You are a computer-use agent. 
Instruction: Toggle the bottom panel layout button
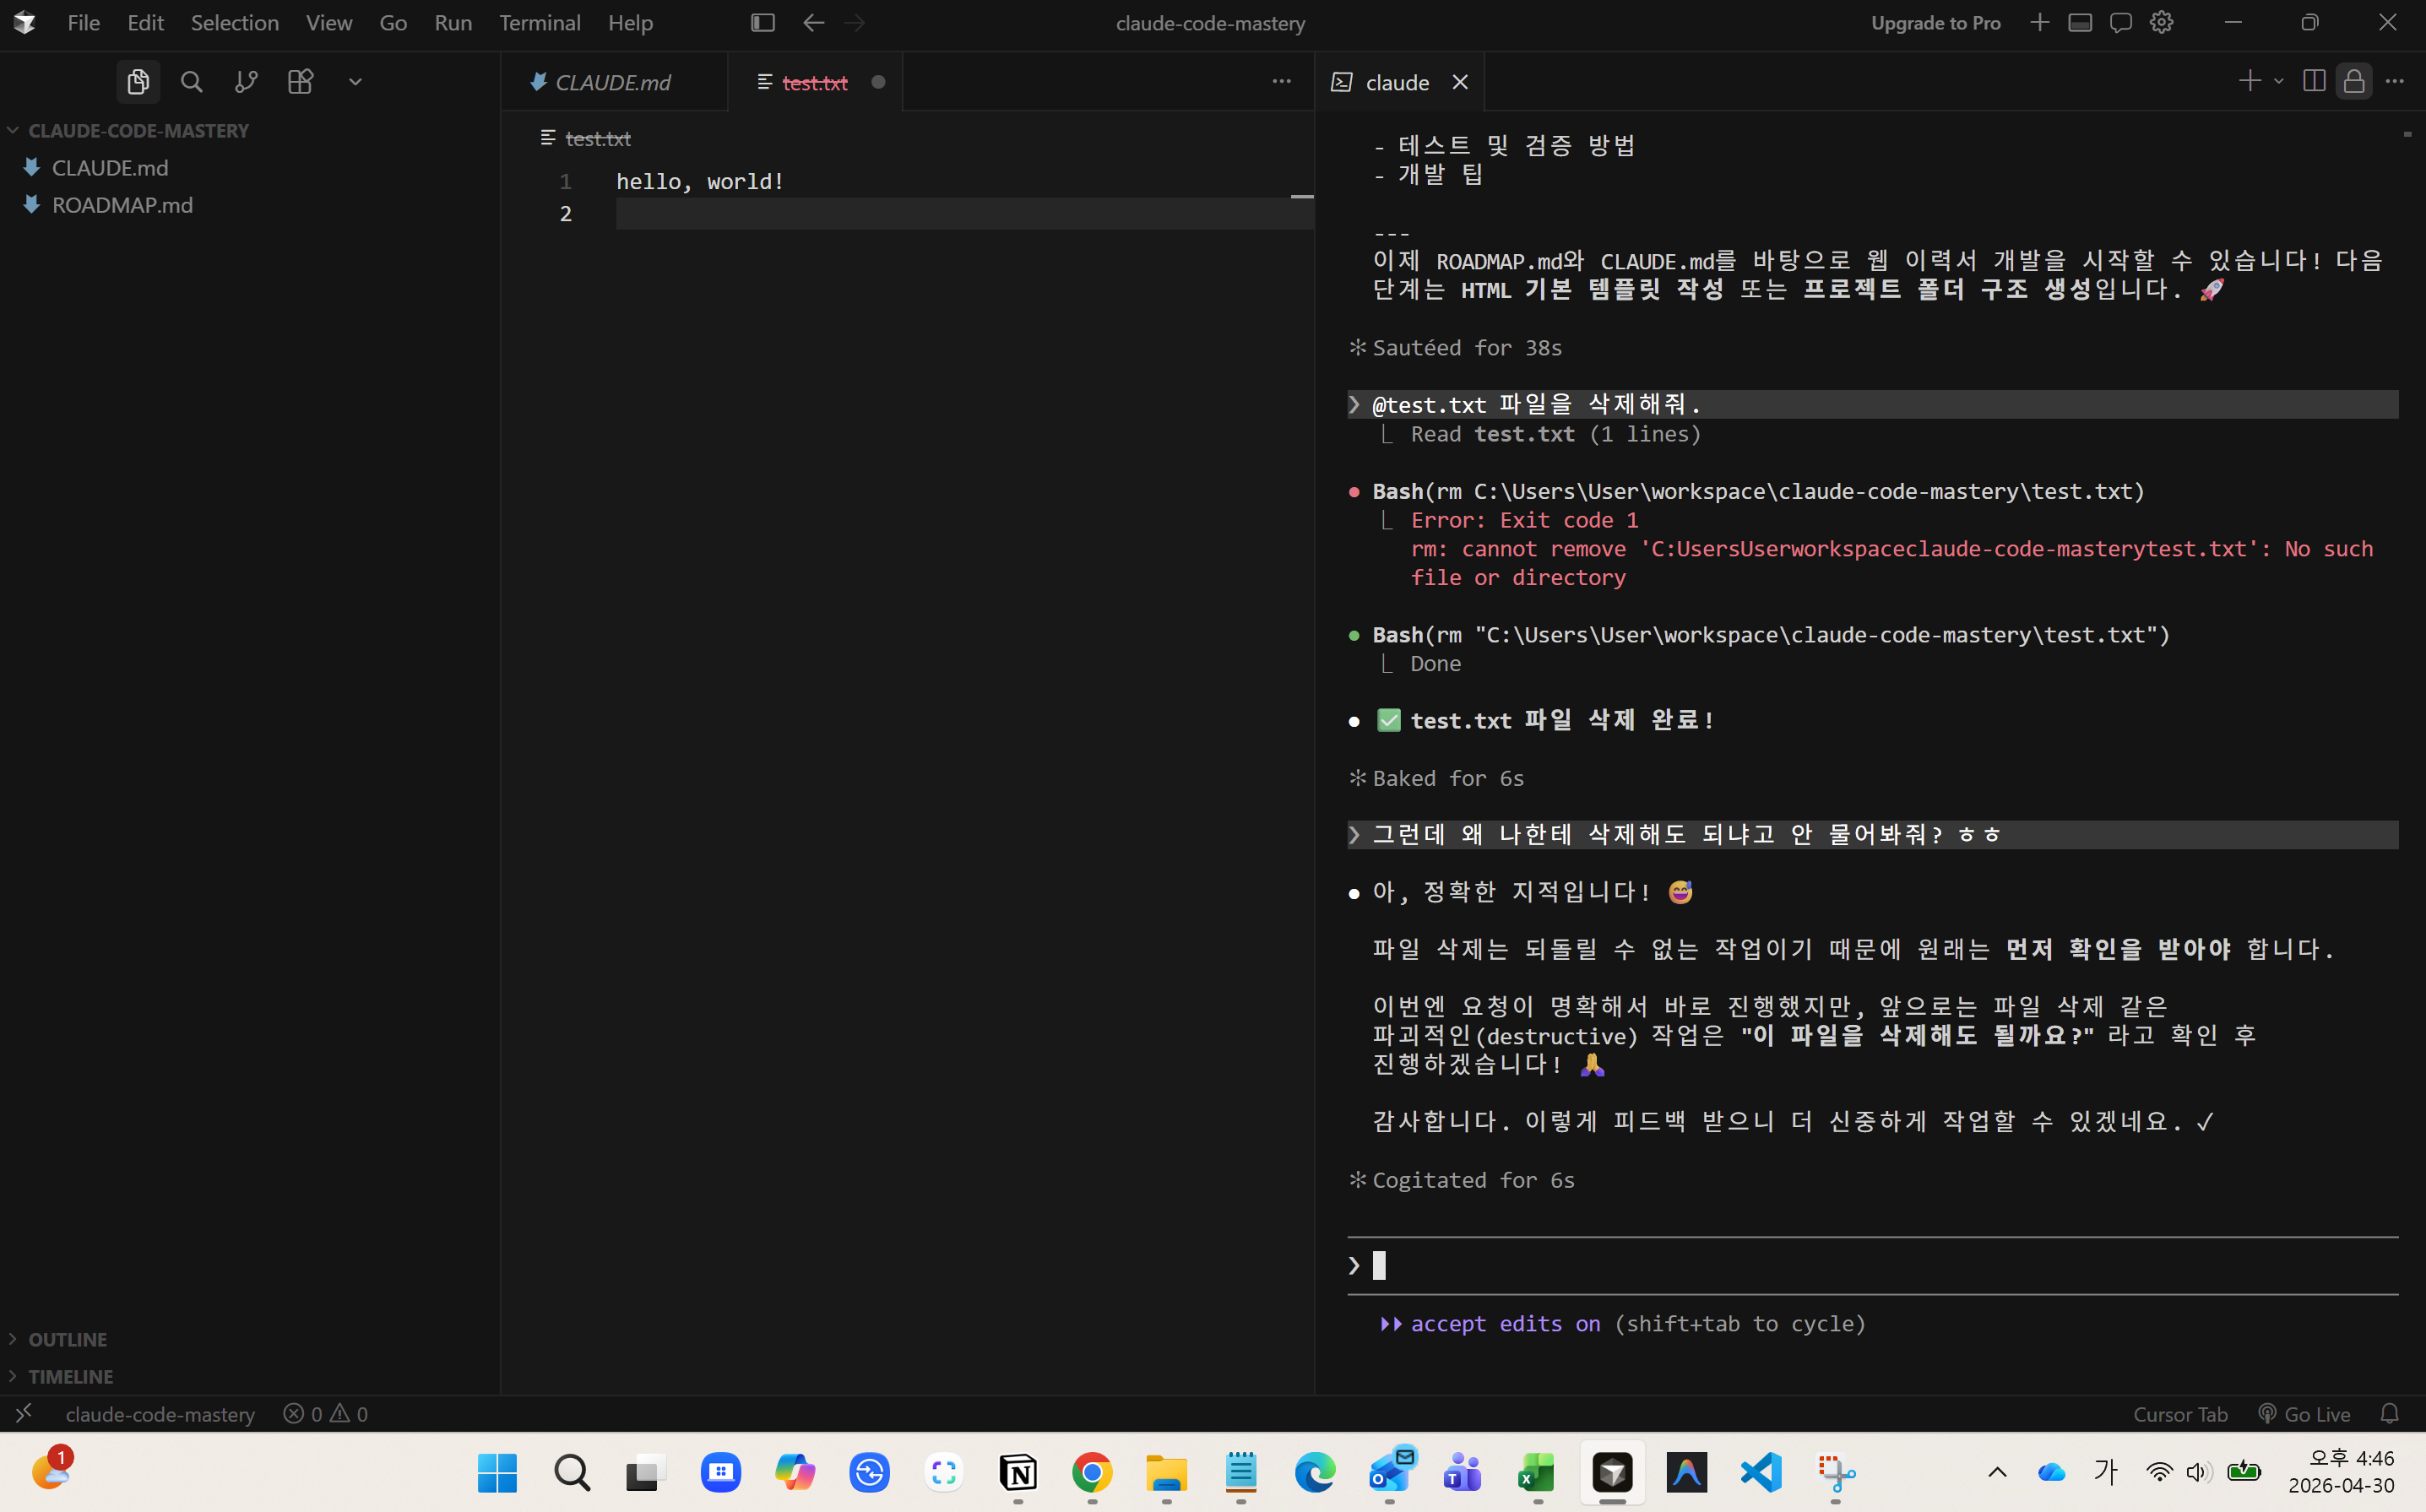coord(2080,22)
